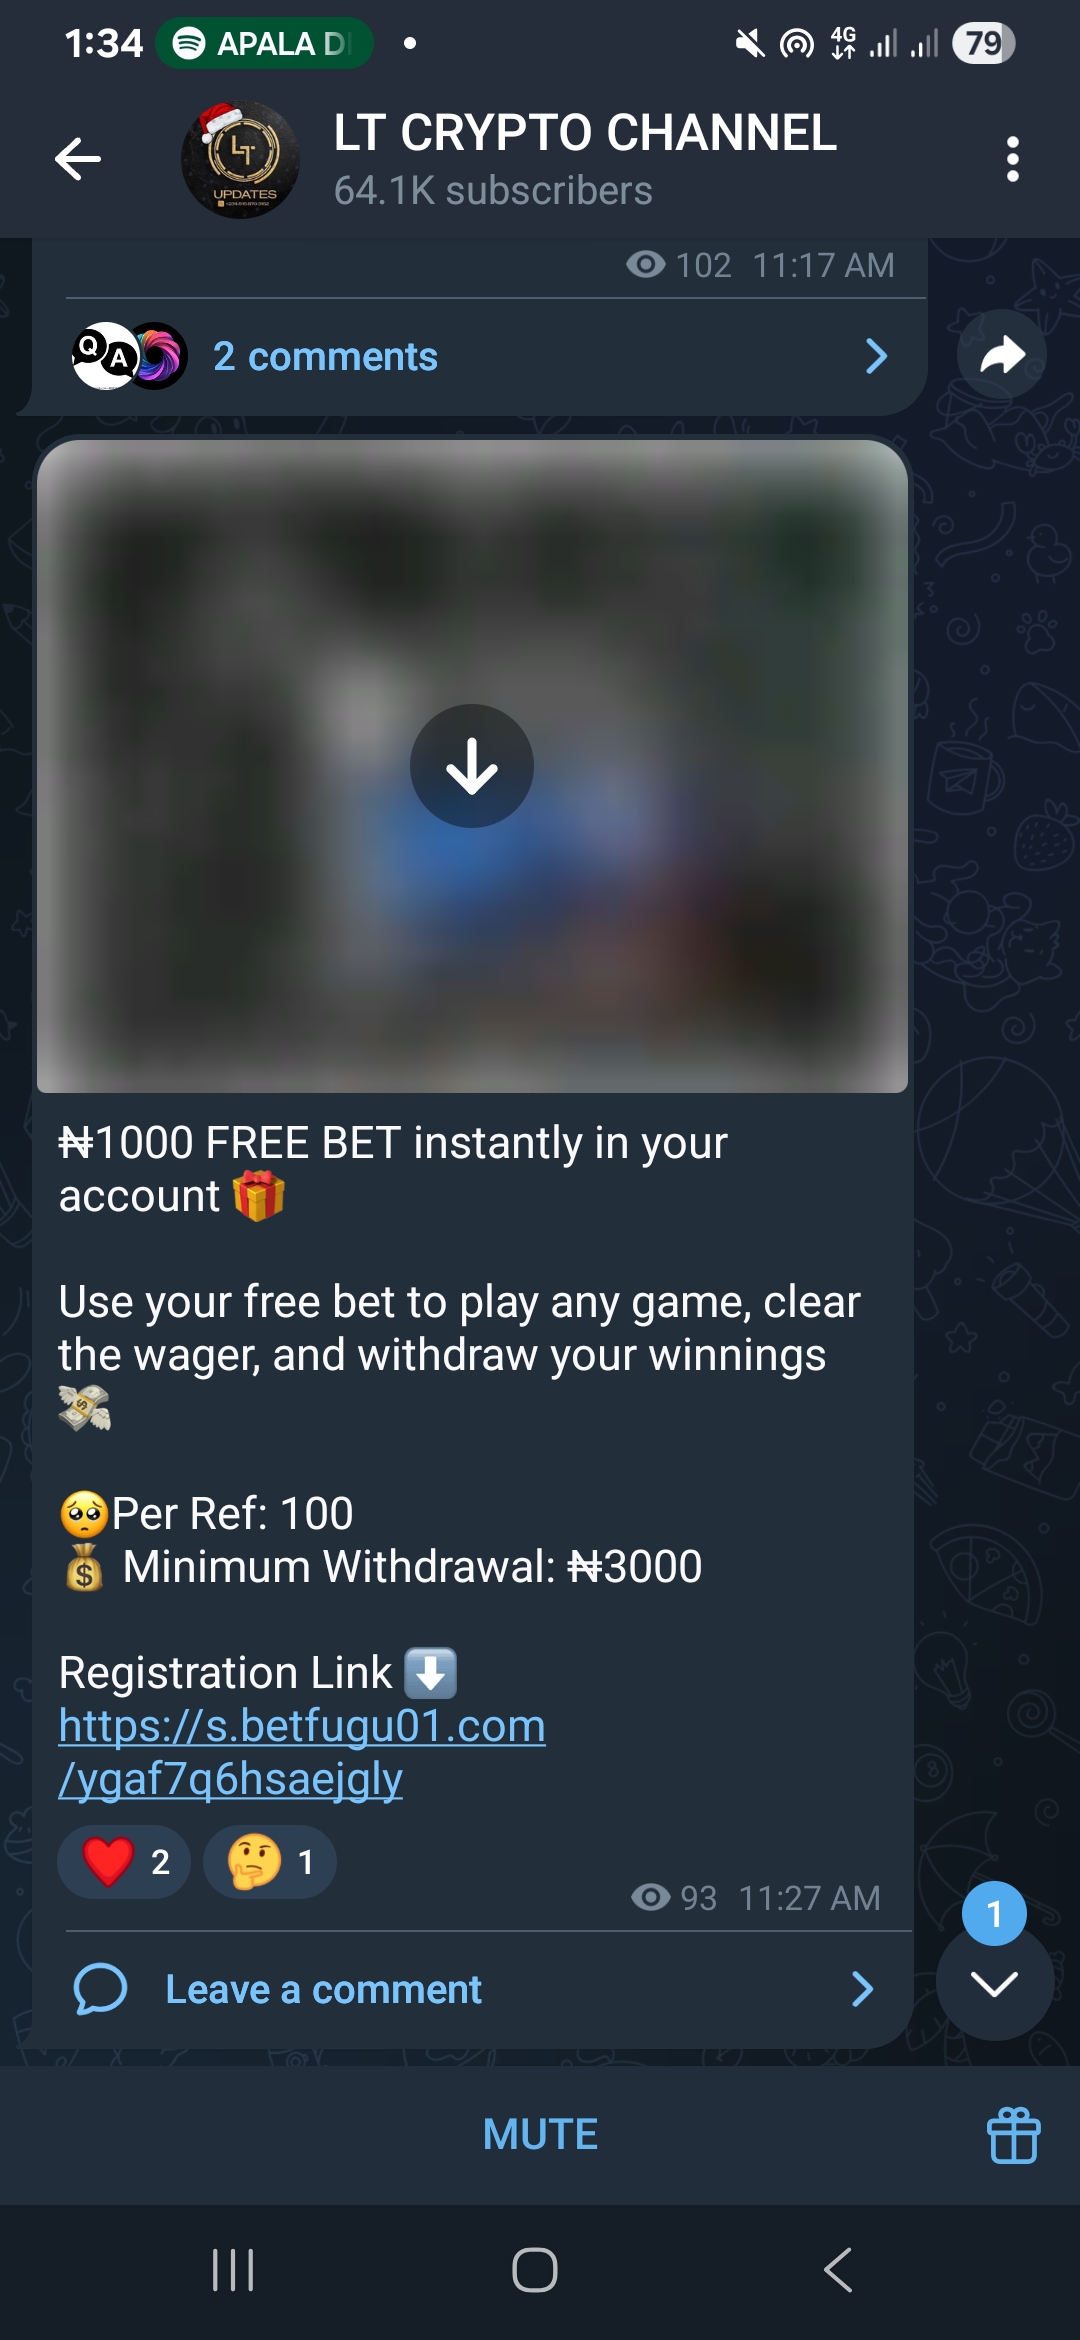Open the Spotify APALA status pill
The height and width of the screenshot is (2340, 1080).
pyautogui.click(x=264, y=43)
